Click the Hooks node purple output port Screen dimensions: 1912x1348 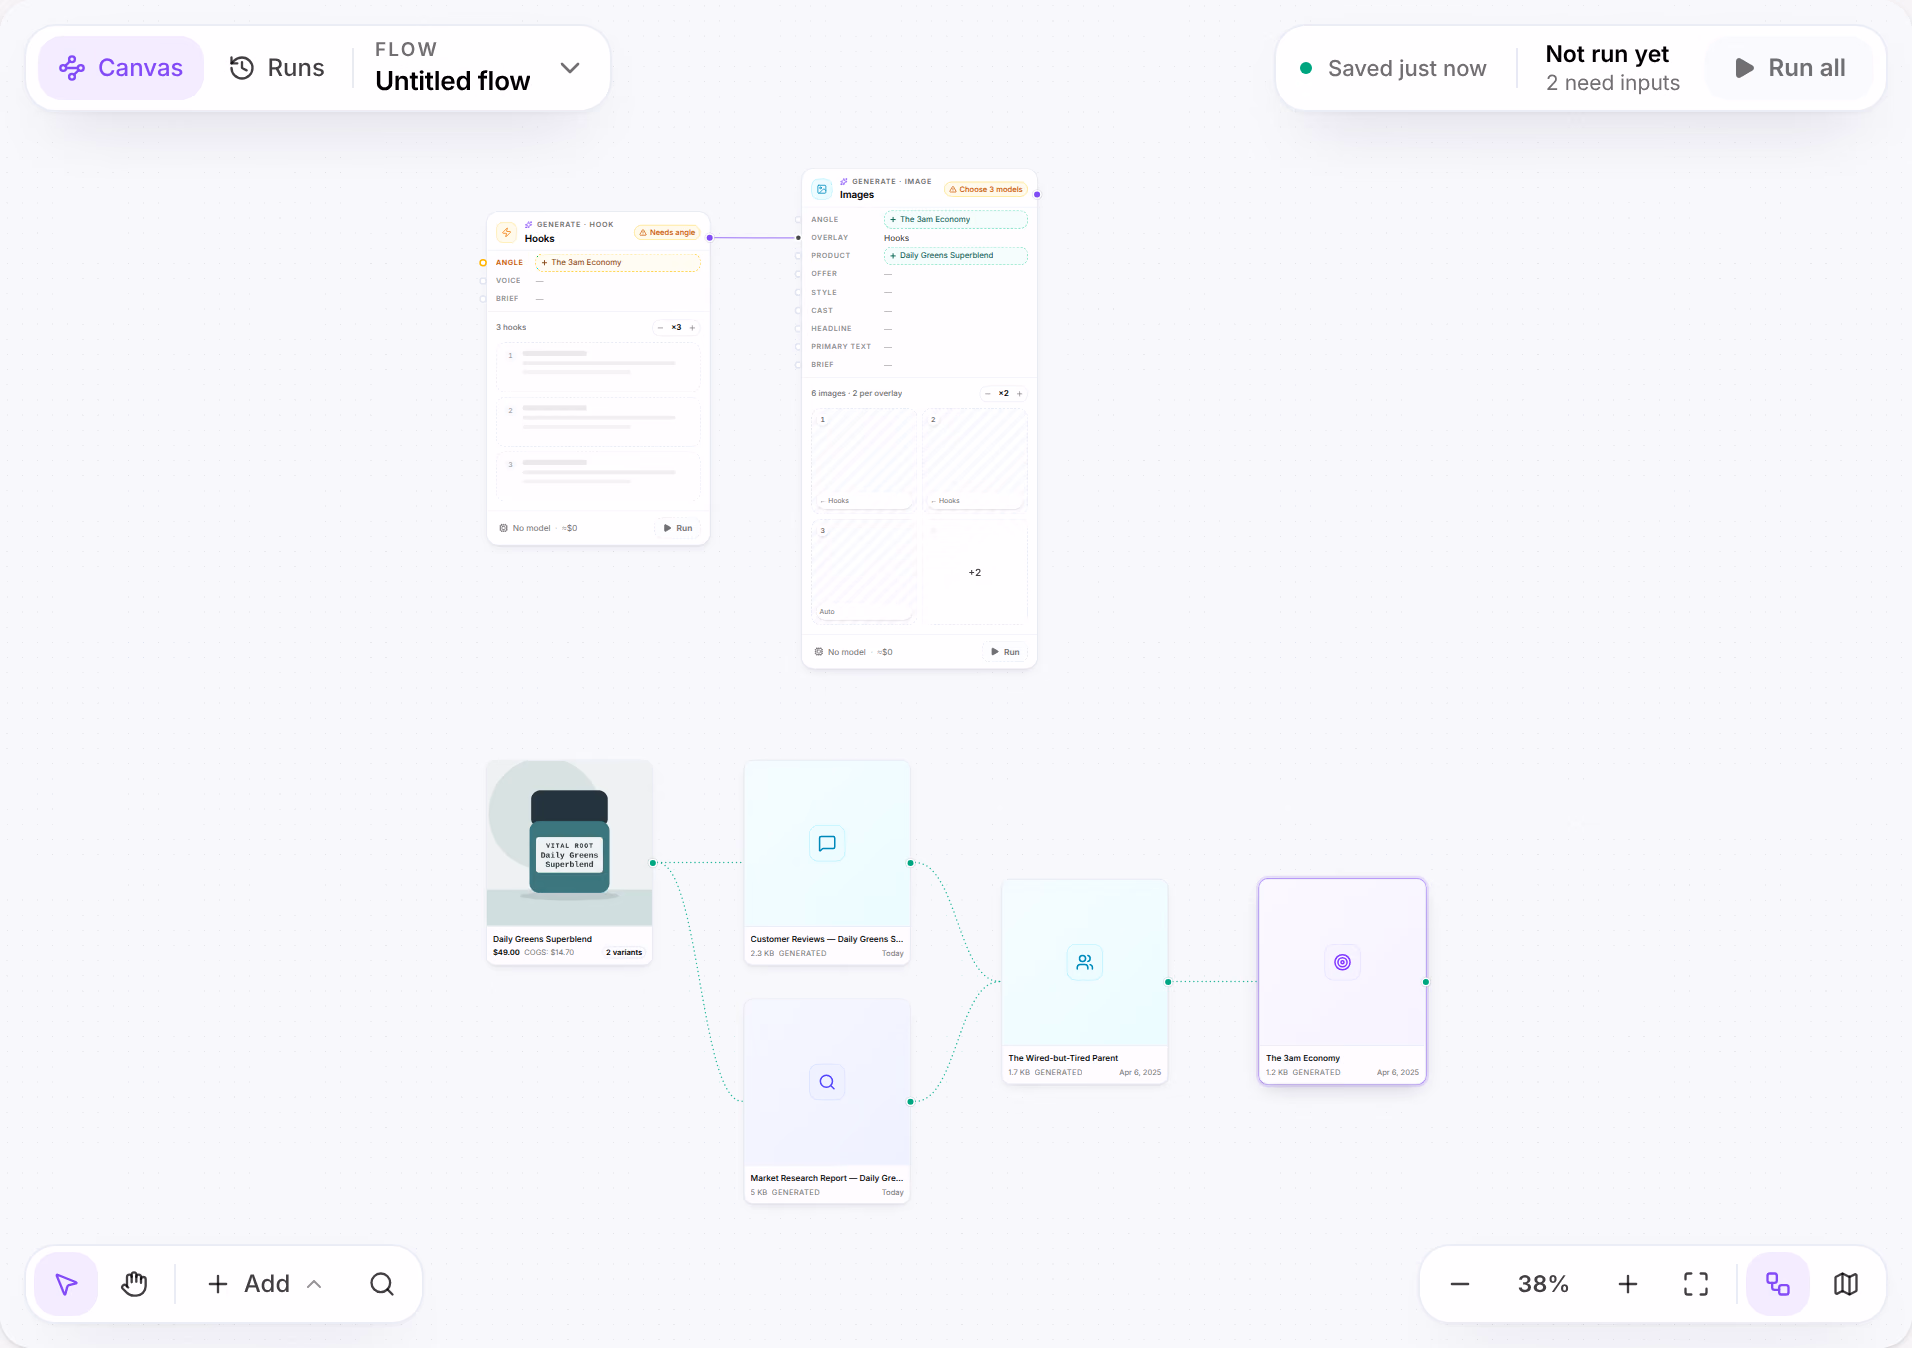[710, 238]
